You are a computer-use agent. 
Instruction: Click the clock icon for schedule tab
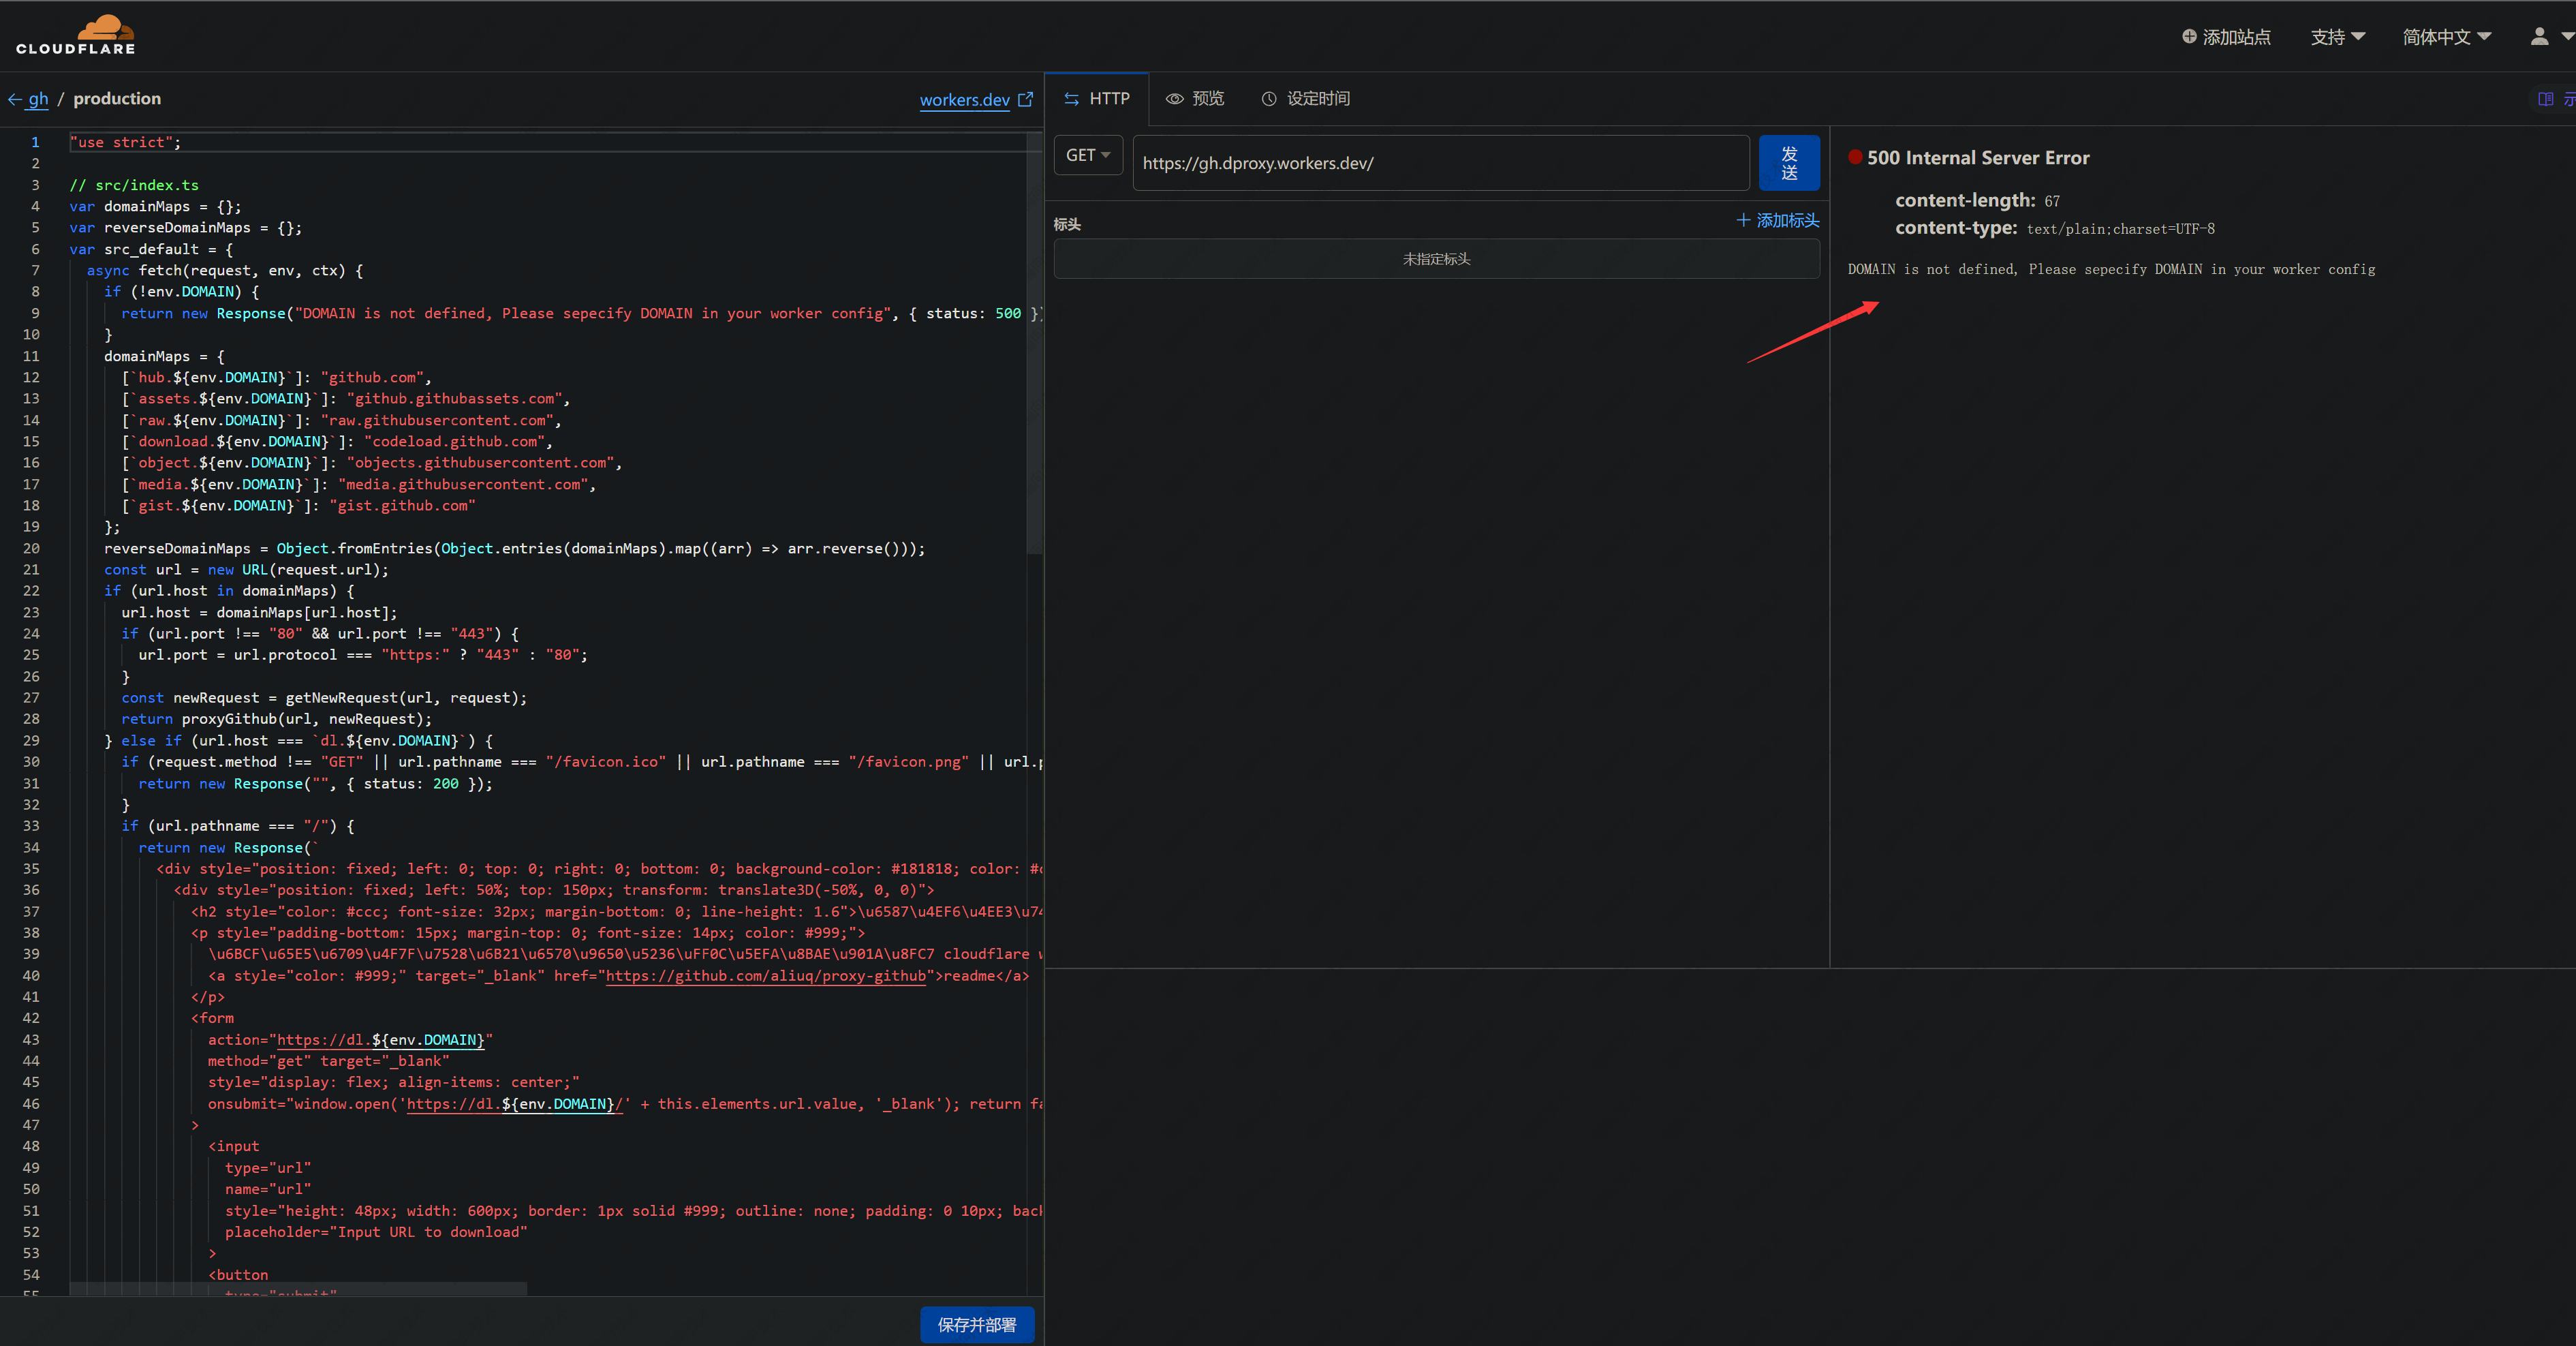(1269, 99)
